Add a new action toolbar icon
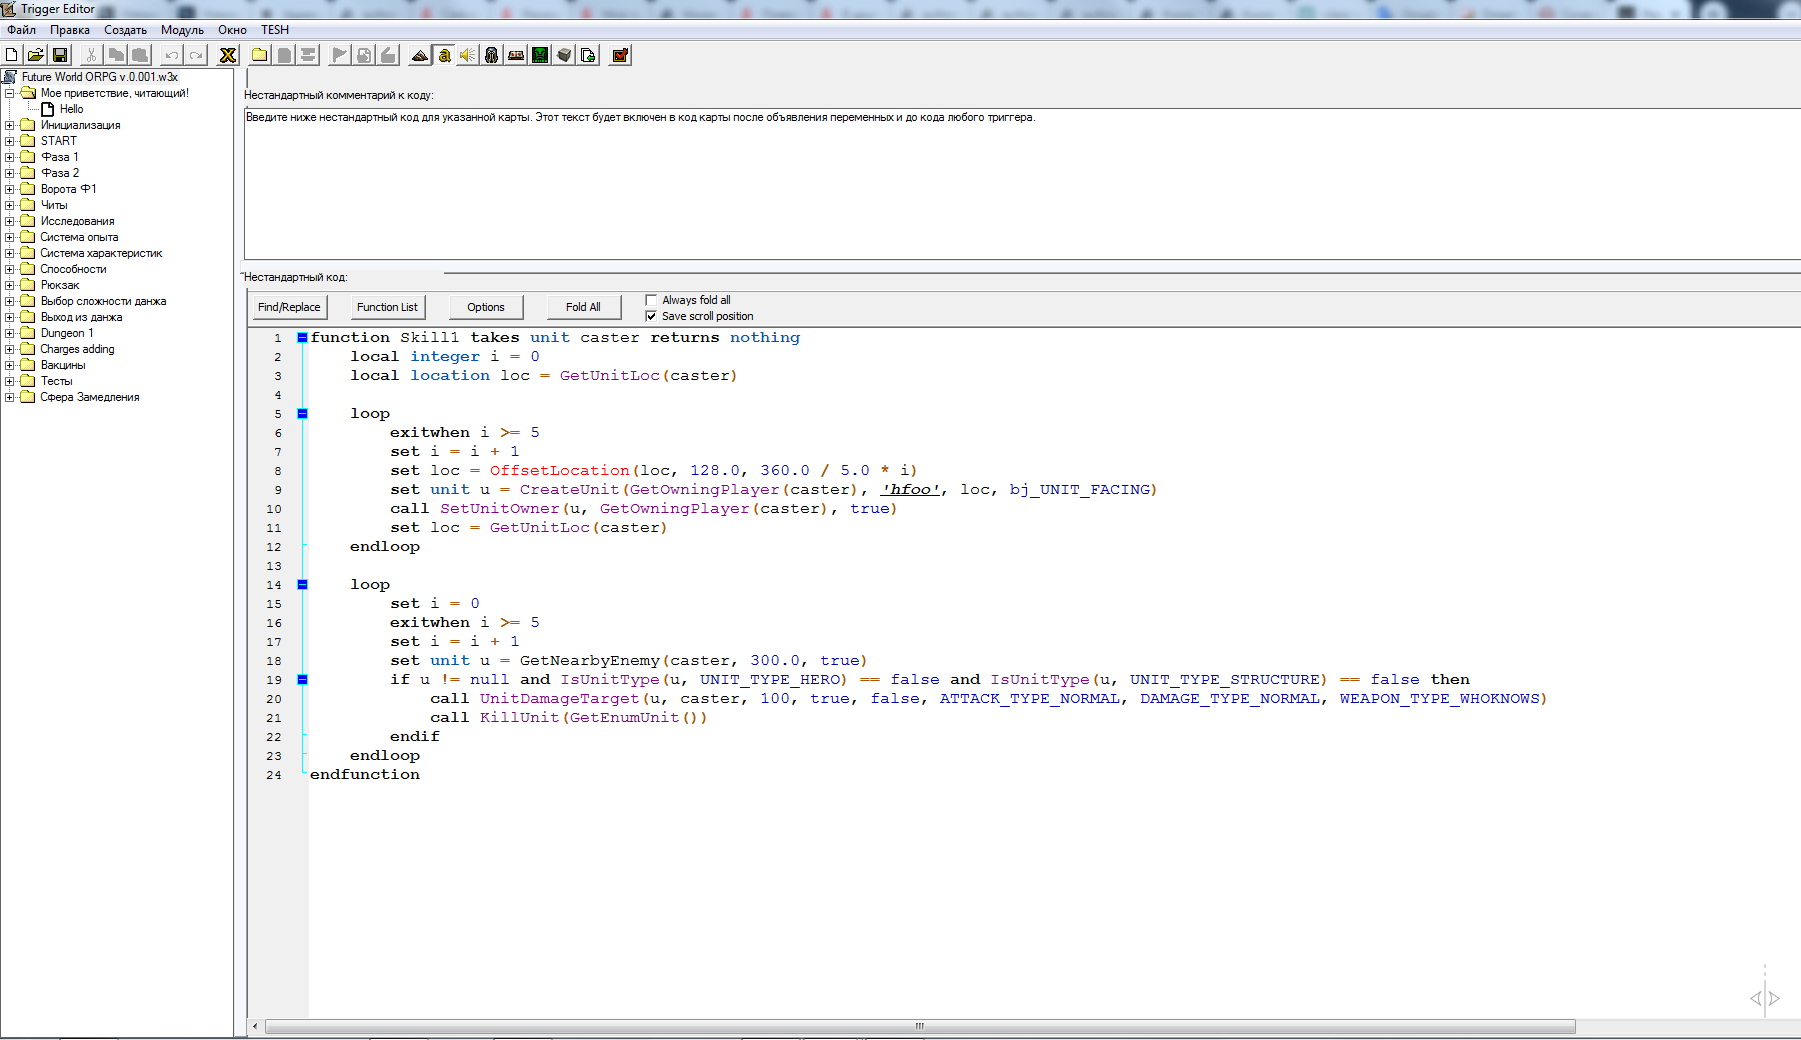The height and width of the screenshot is (1040, 1801). (388, 55)
